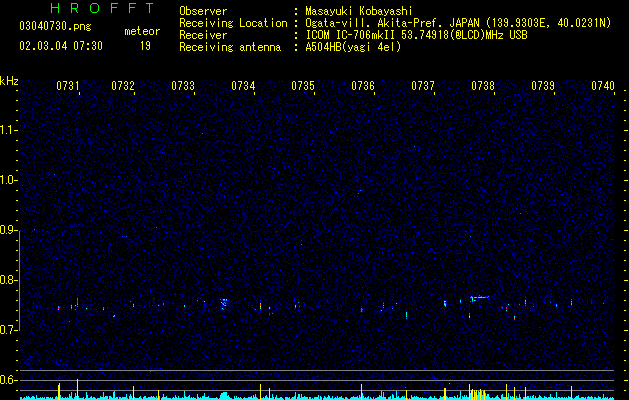Click the 'meteor' label
Viewport: 629px width, 400px height.
142,31
